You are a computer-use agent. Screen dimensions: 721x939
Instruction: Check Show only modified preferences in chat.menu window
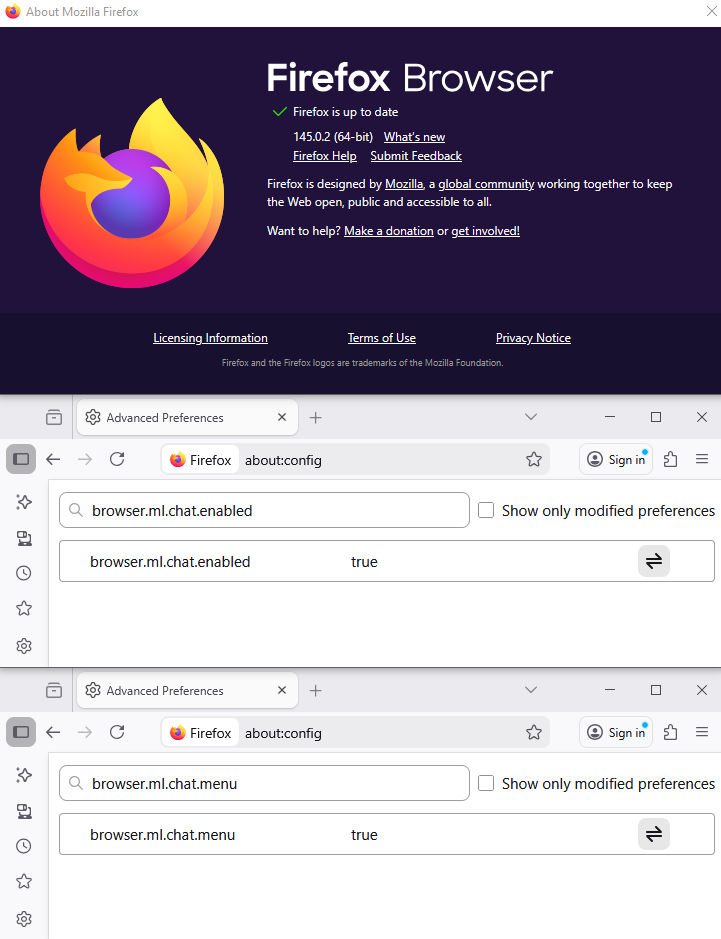[x=486, y=783]
